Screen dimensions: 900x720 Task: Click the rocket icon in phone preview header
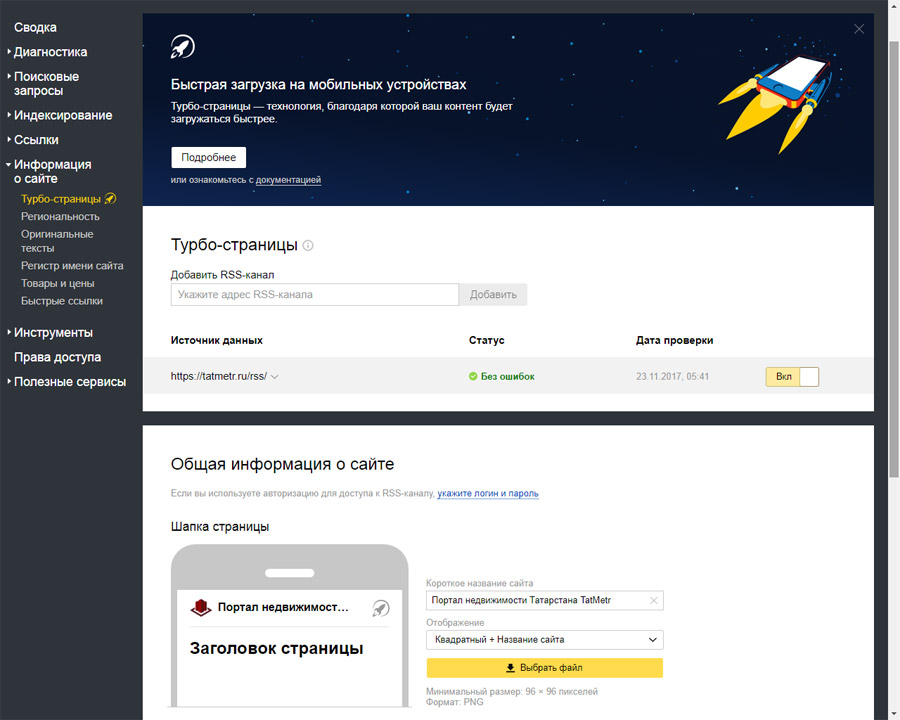point(381,608)
